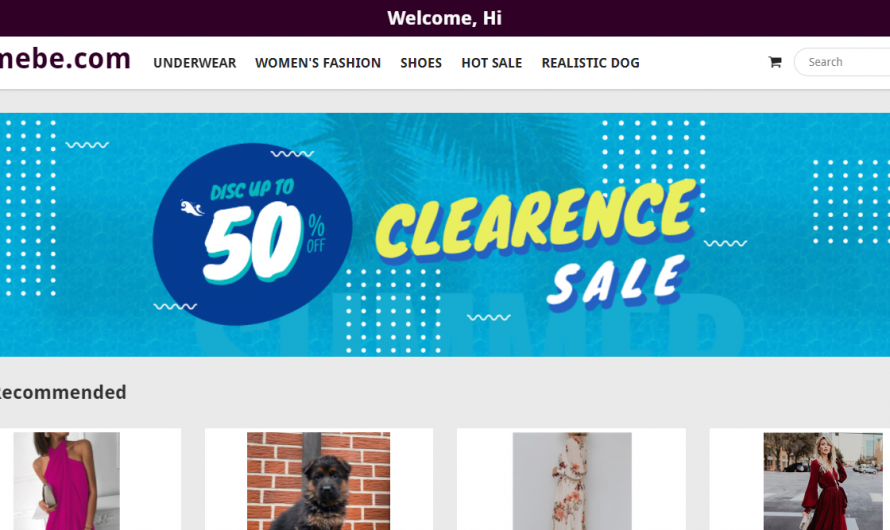Image resolution: width=890 pixels, height=530 pixels.
Task: Click the wave logo icon in banner
Action: (x=192, y=208)
